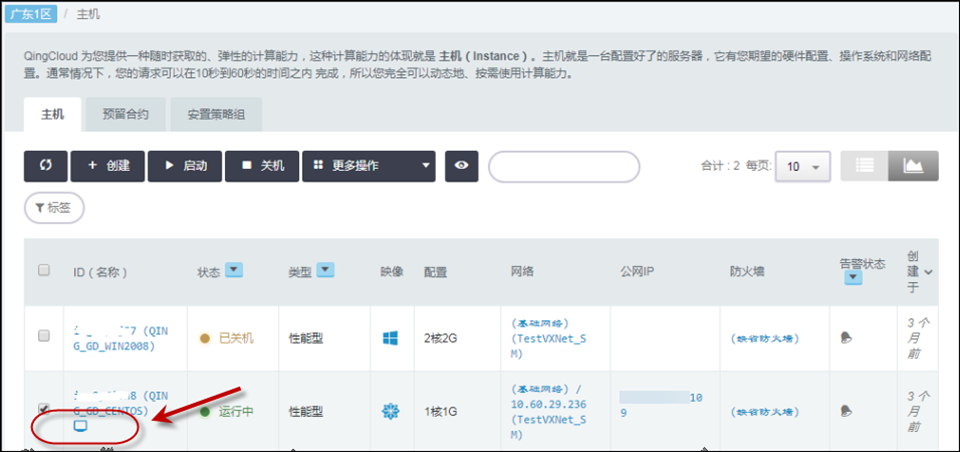Screen dimensions: 960x452
Task: Expand the 更多操作 dropdown
Action: click(x=369, y=166)
